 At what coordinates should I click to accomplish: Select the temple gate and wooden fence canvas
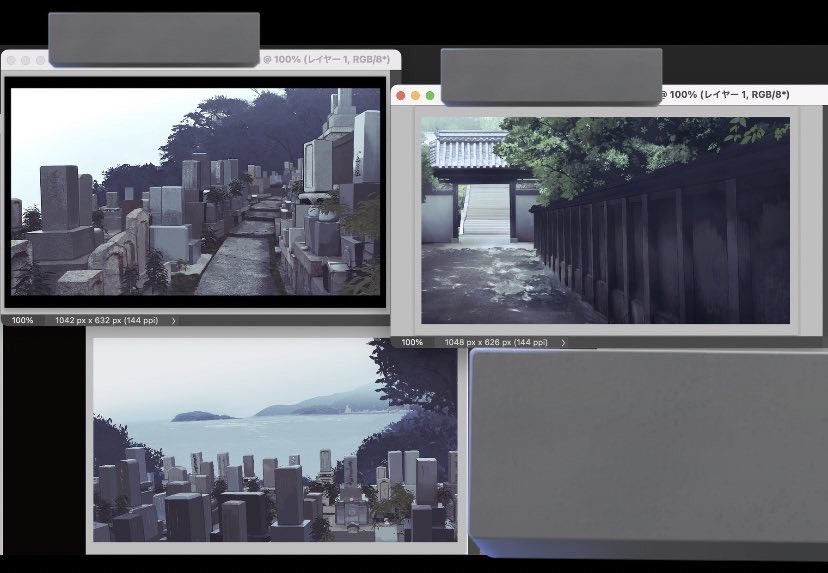pyautogui.click(x=606, y=220)
